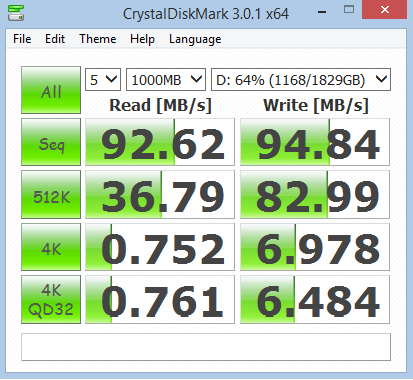Viewport: 413px width, 380px height.
Task: Open the File menu
Action: pyautogui.click(x=22, y=39)
